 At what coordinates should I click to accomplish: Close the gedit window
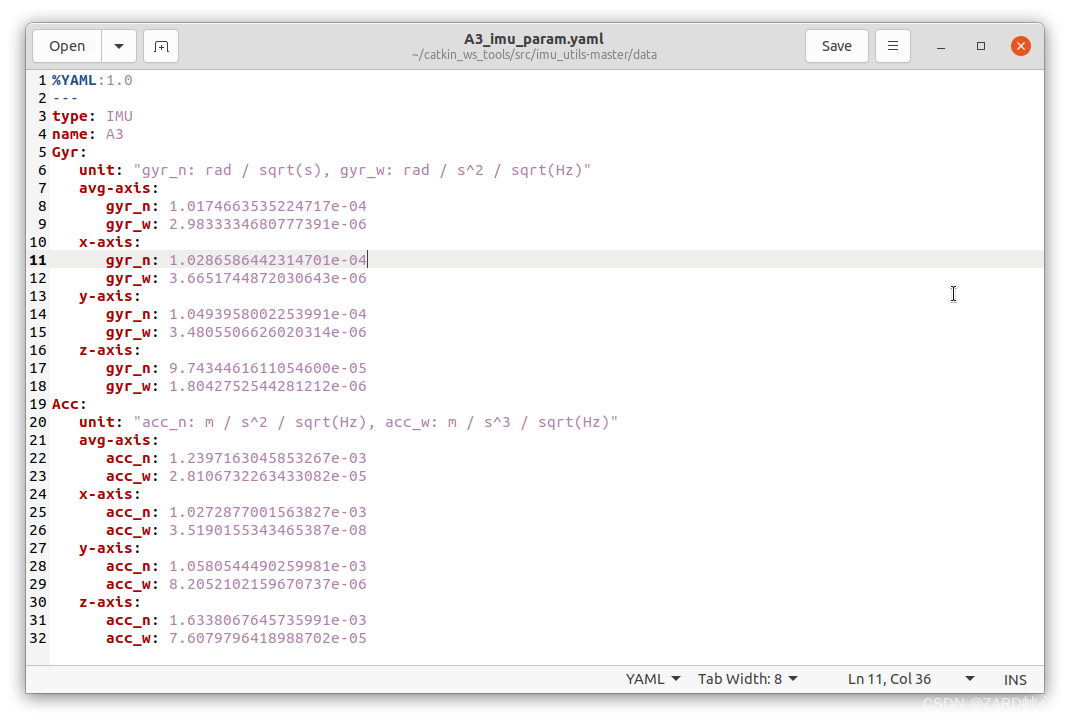point(1021,46)
